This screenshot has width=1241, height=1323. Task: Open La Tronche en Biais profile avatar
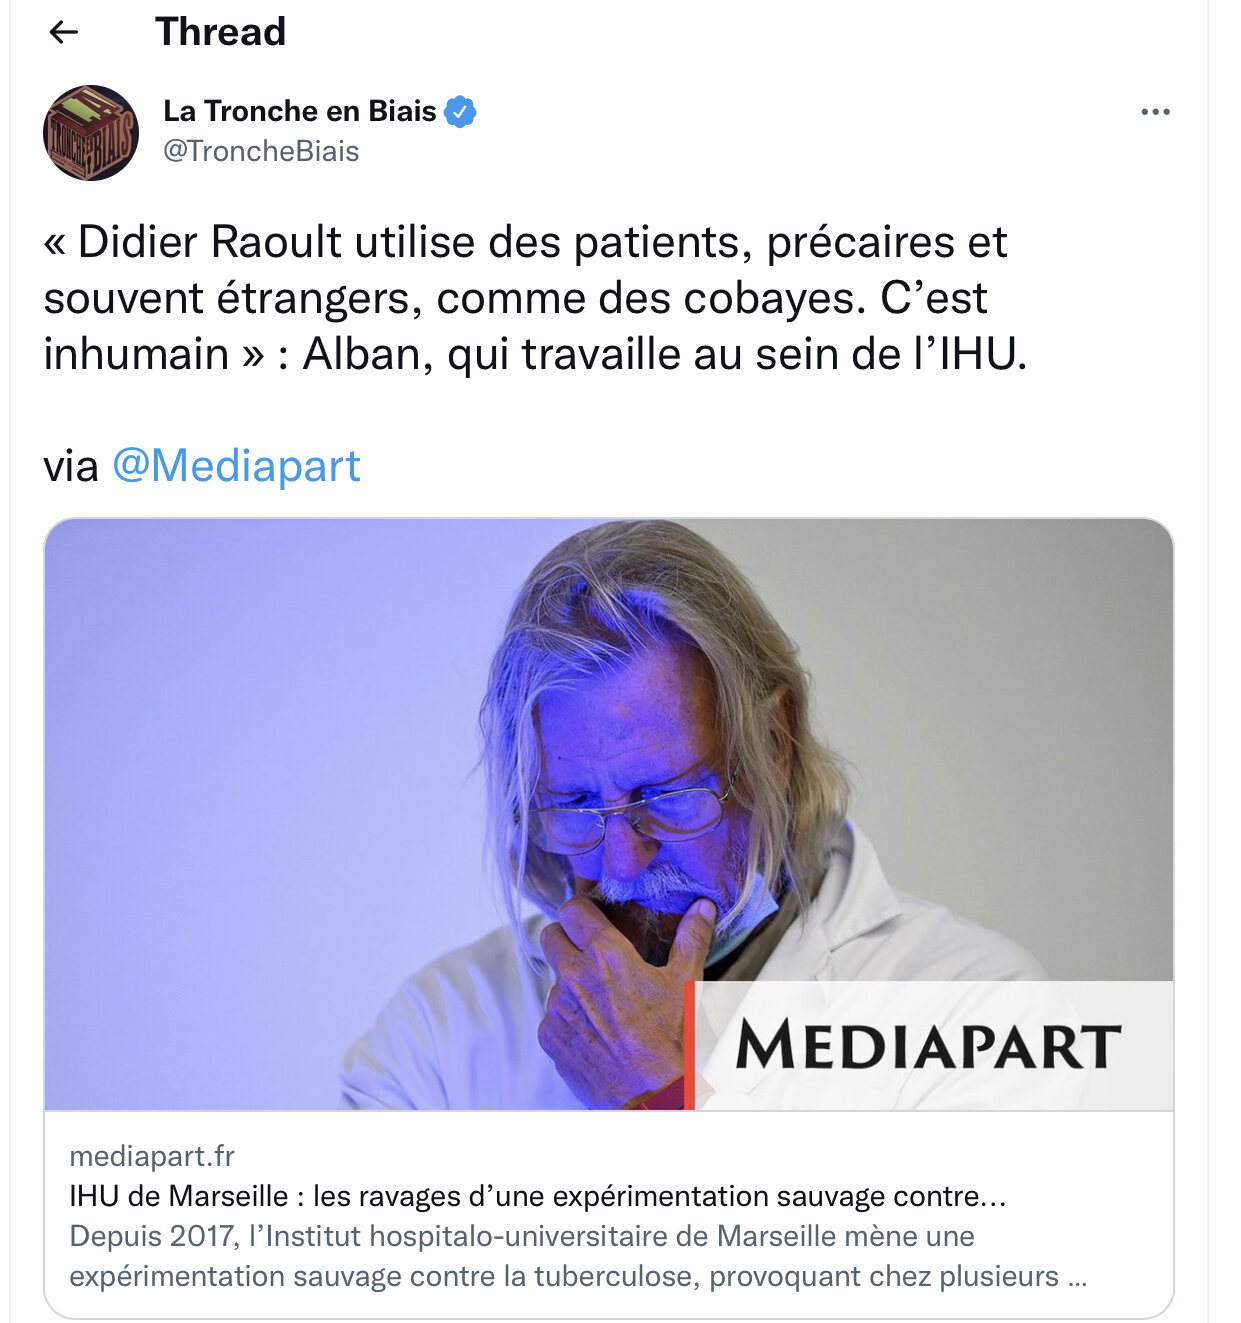pyautogui.click(x=91, y=133)
